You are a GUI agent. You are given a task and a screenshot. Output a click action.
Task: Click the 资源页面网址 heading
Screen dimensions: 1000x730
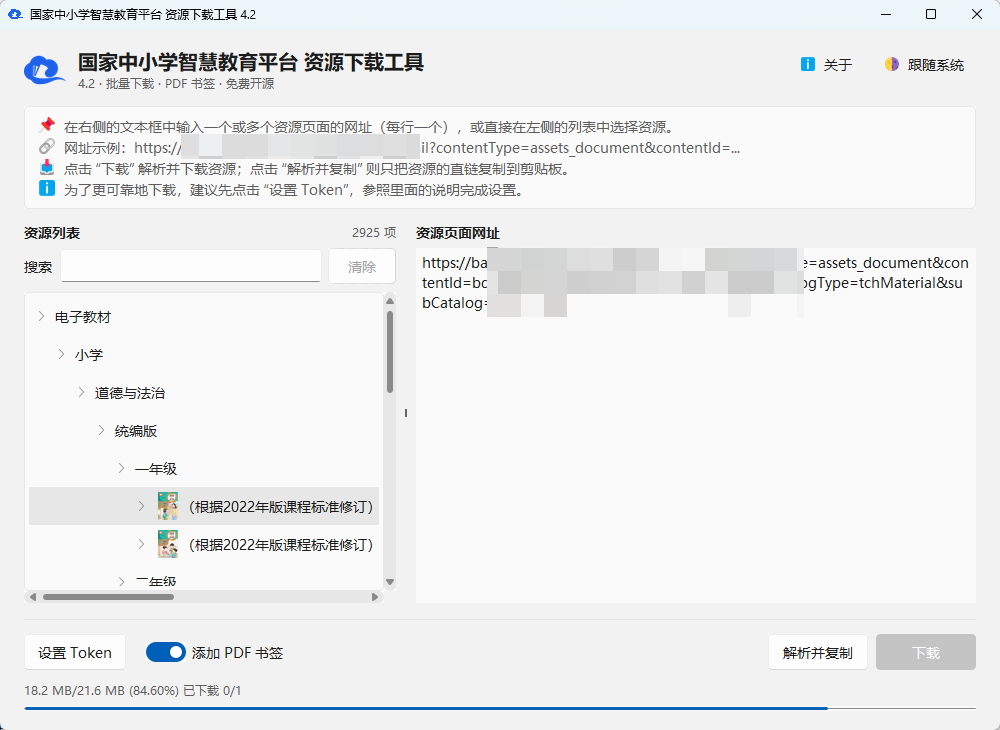tap(458, 233)
